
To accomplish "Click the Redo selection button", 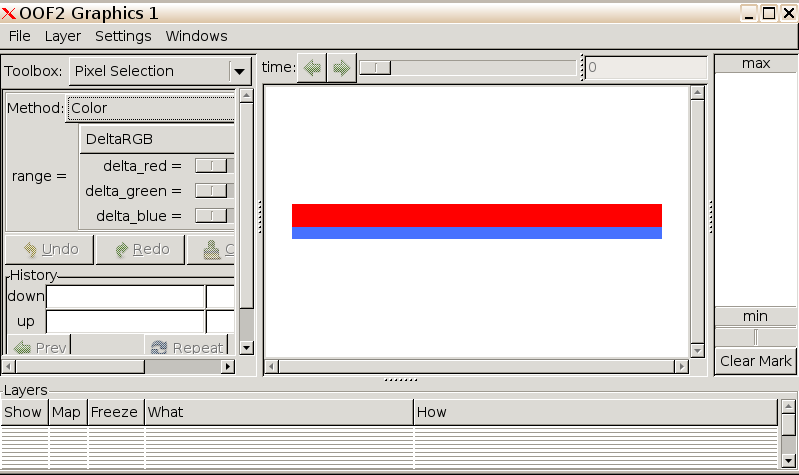I will tap(140, 249).
